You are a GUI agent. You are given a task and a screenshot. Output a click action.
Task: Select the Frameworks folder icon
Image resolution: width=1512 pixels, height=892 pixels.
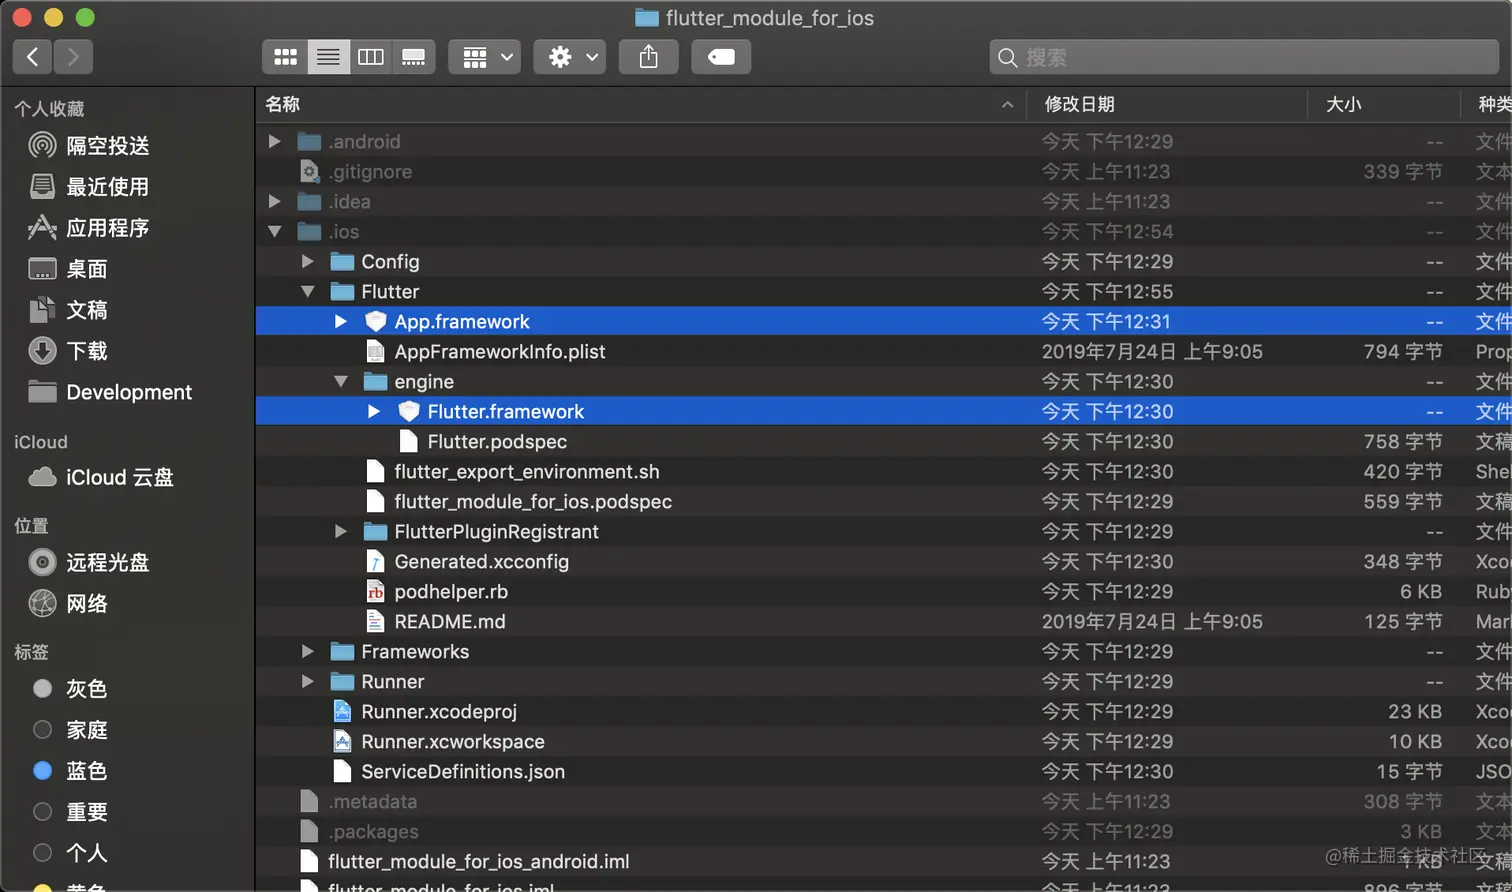342,652
